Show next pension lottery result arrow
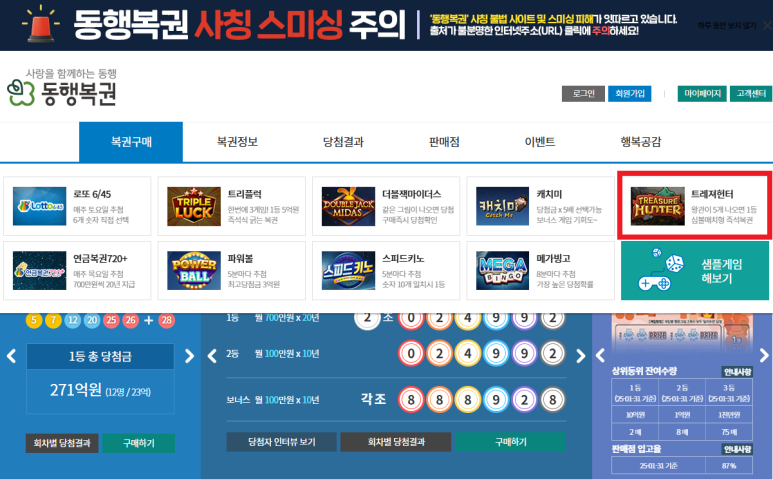This screenshot has height=480, width=773. point(581,356)
